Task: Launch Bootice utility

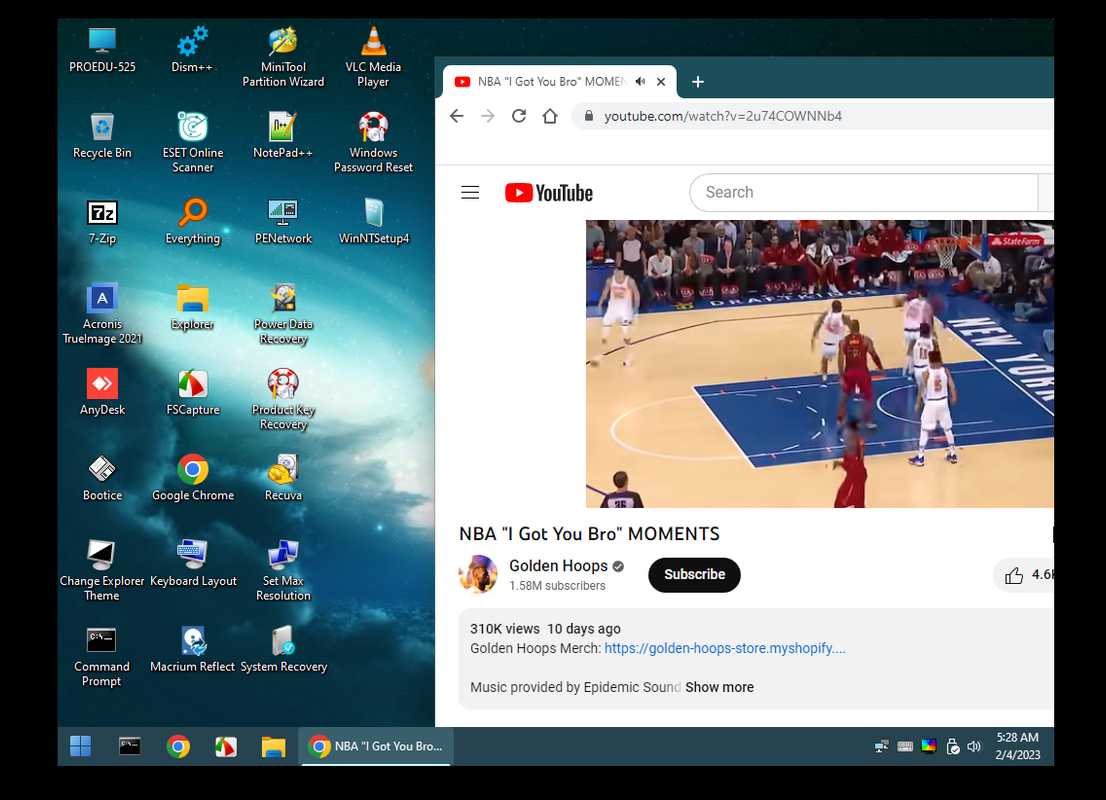Action: [102, 478]
